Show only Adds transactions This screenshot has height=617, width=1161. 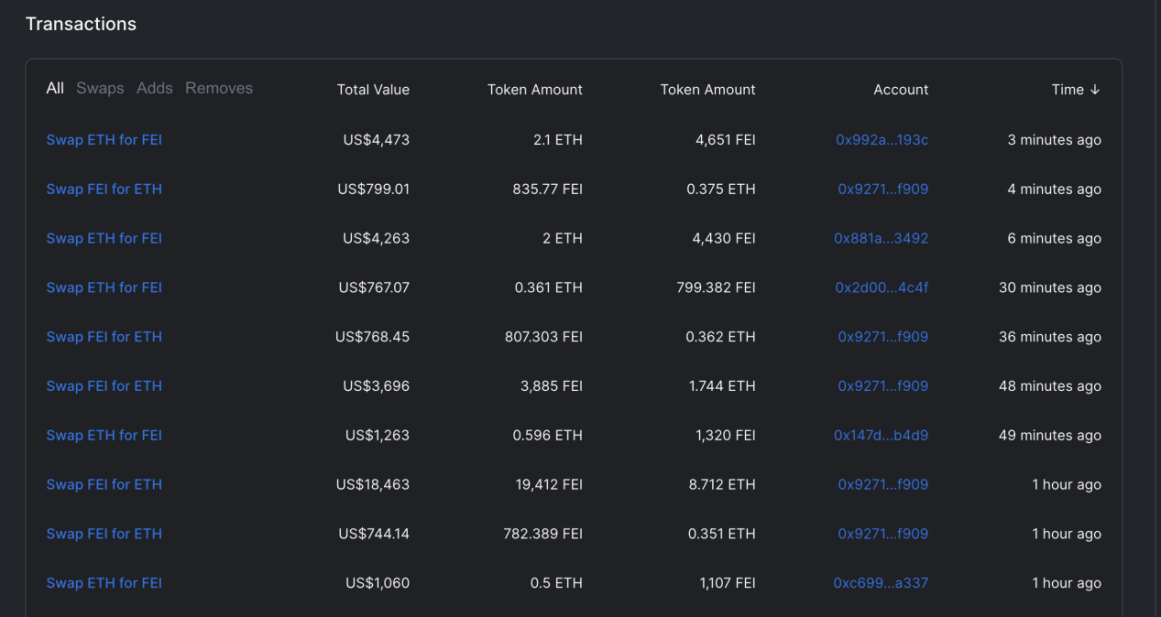click(154, 88)
